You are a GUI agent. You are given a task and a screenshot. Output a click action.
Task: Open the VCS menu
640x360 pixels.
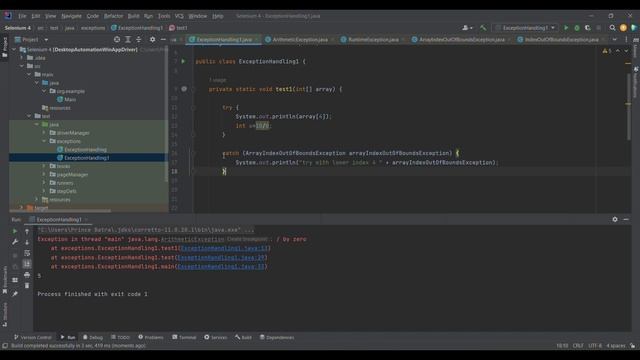click(x=179, y=16)
